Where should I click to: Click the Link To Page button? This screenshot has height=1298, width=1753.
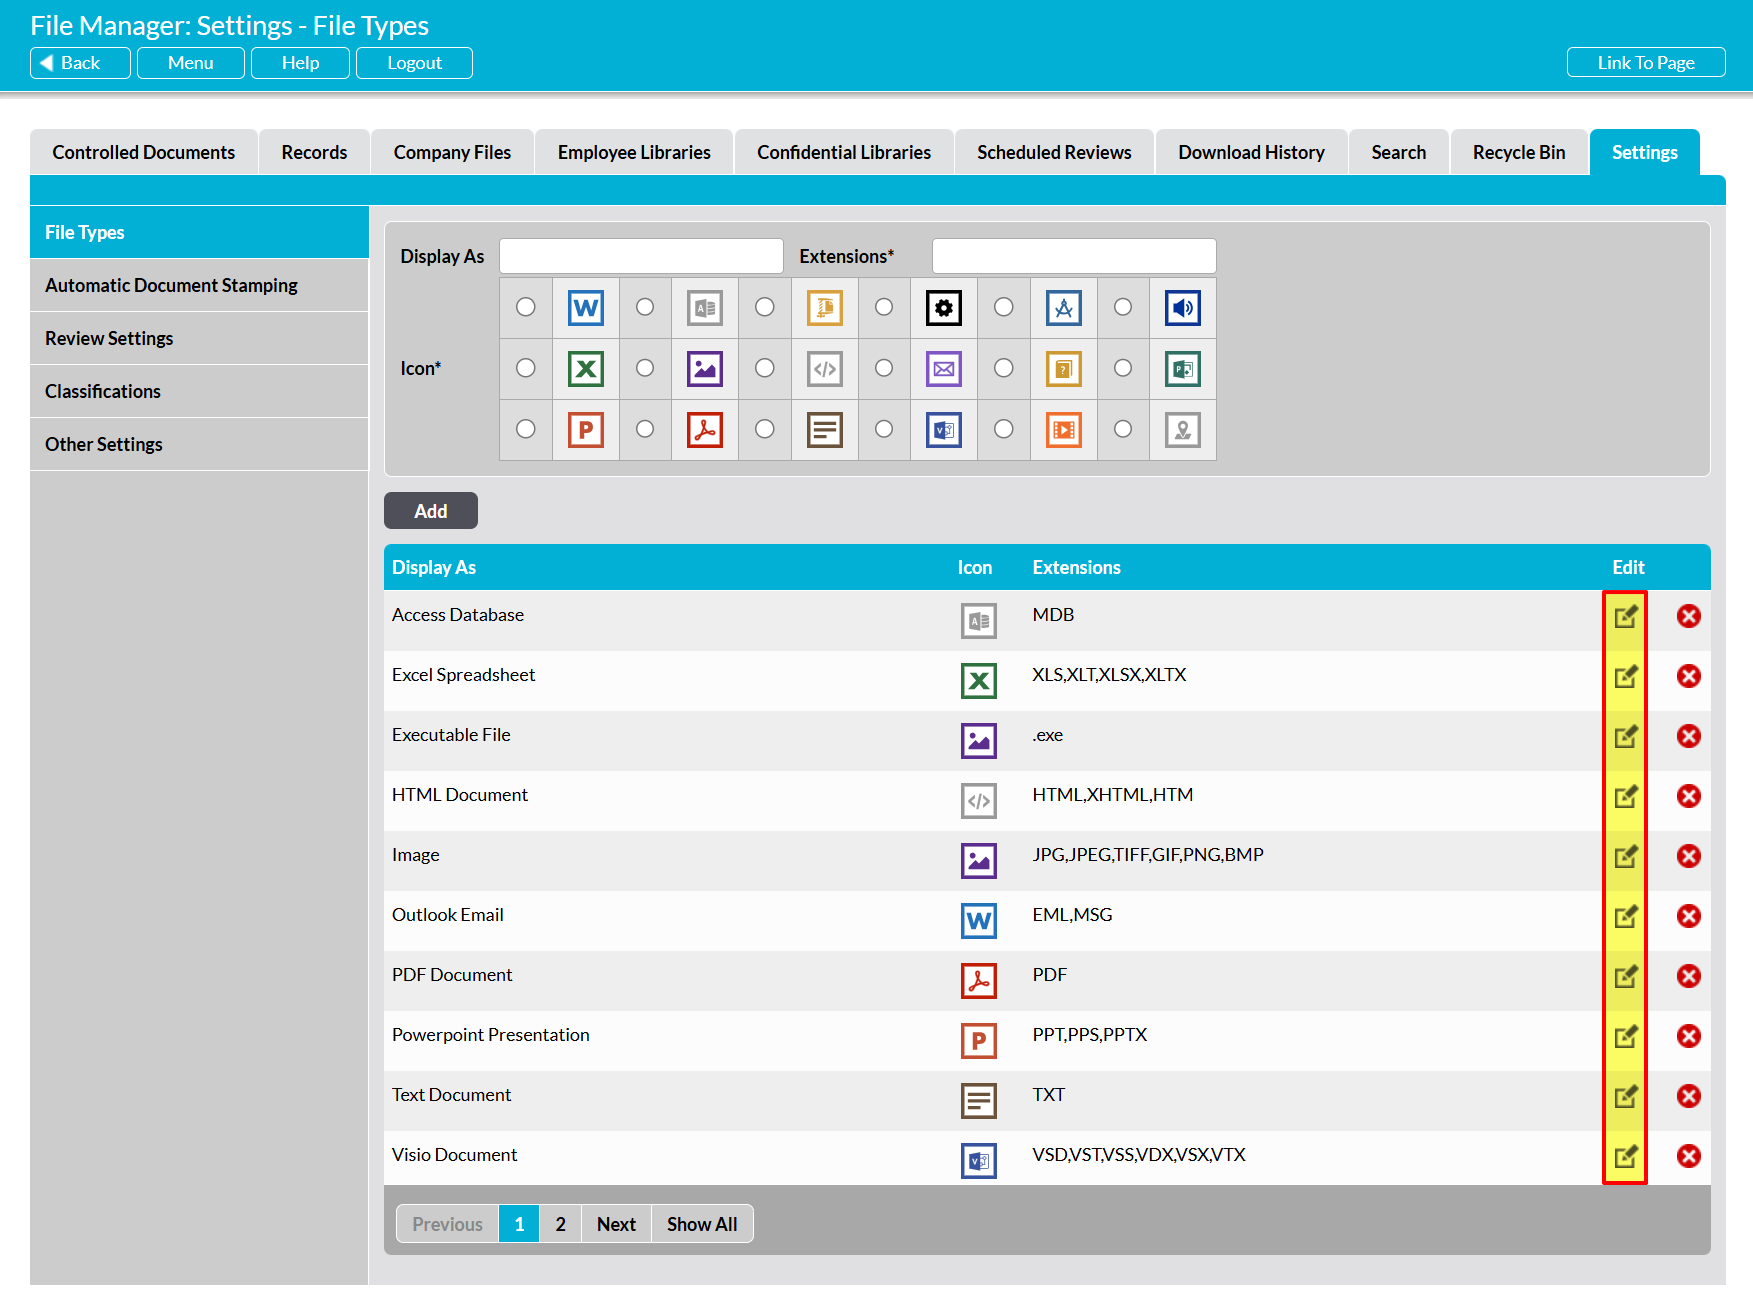(x=1645, y=62)
